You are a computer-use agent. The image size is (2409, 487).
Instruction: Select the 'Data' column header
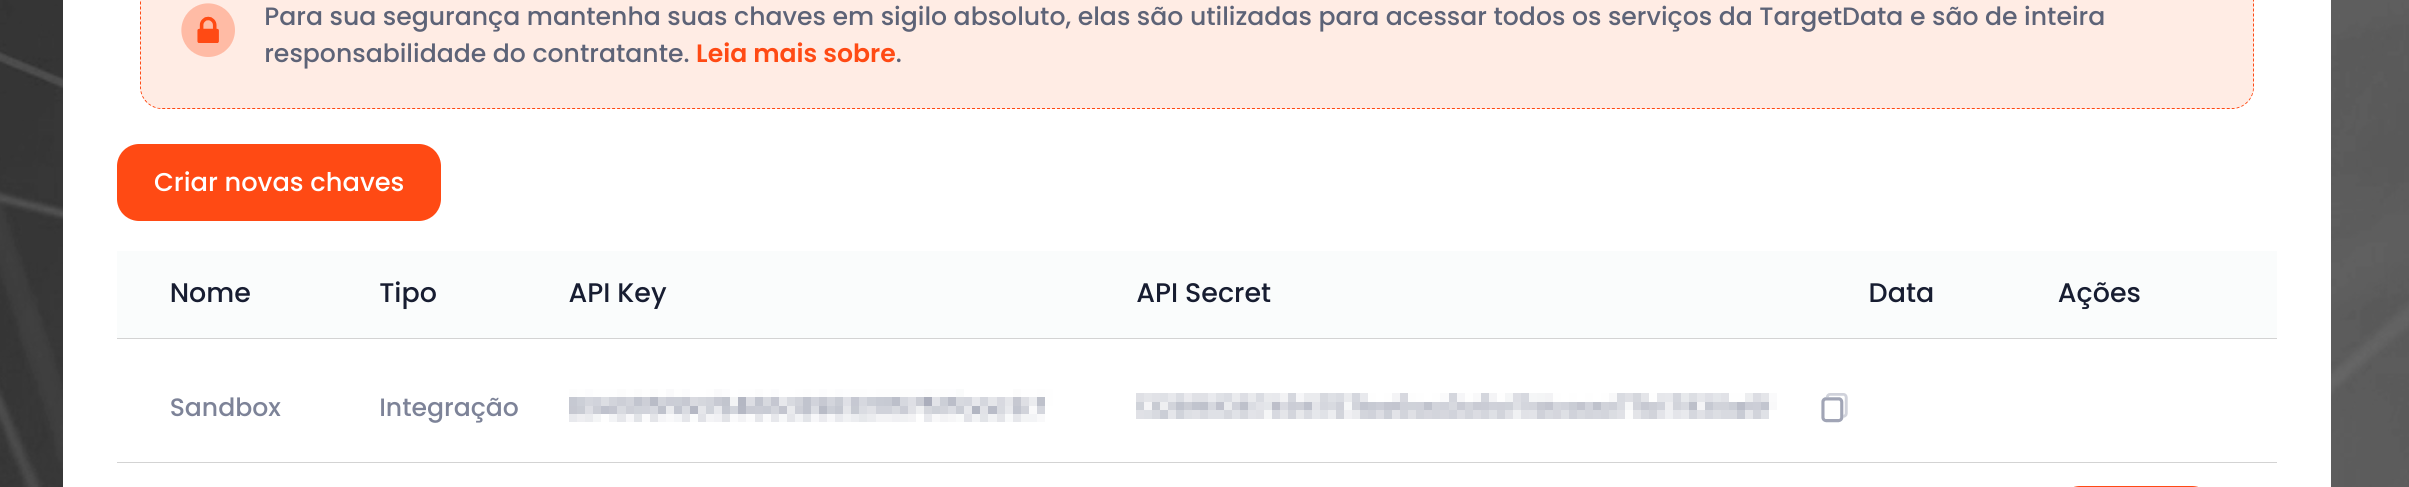pos(1901,293)
